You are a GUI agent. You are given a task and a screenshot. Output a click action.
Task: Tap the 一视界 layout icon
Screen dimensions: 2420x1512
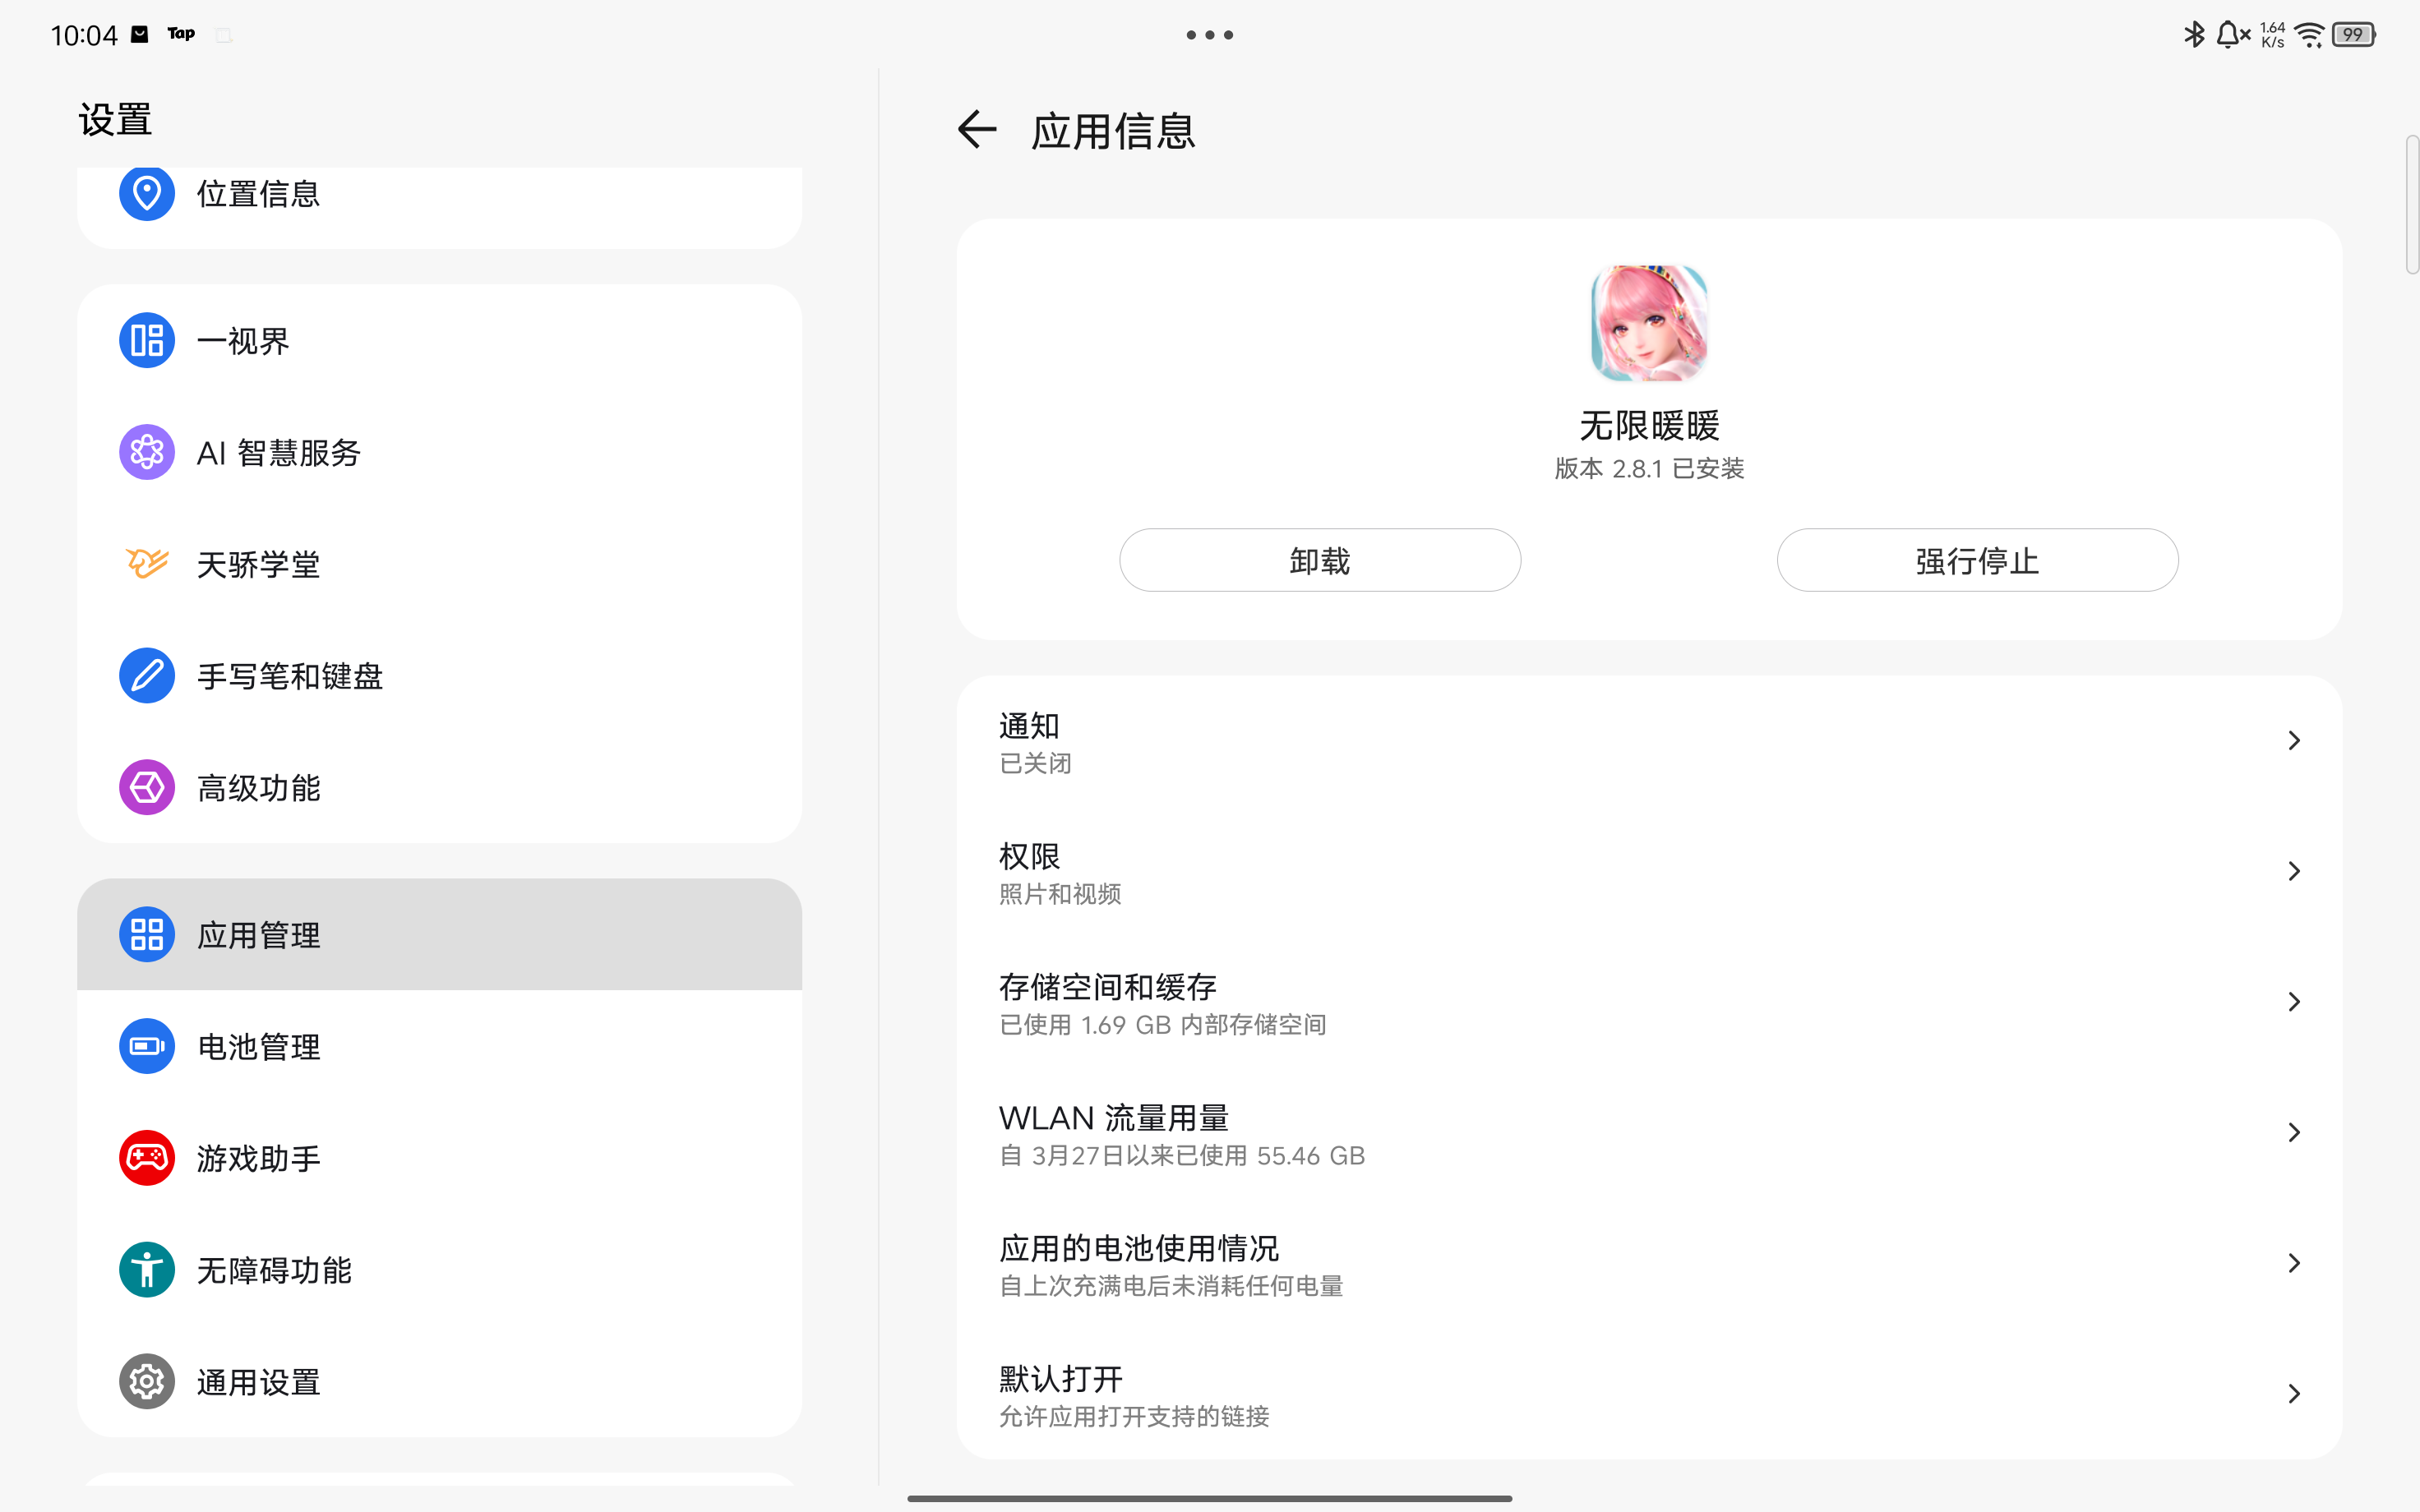[147, 340]
